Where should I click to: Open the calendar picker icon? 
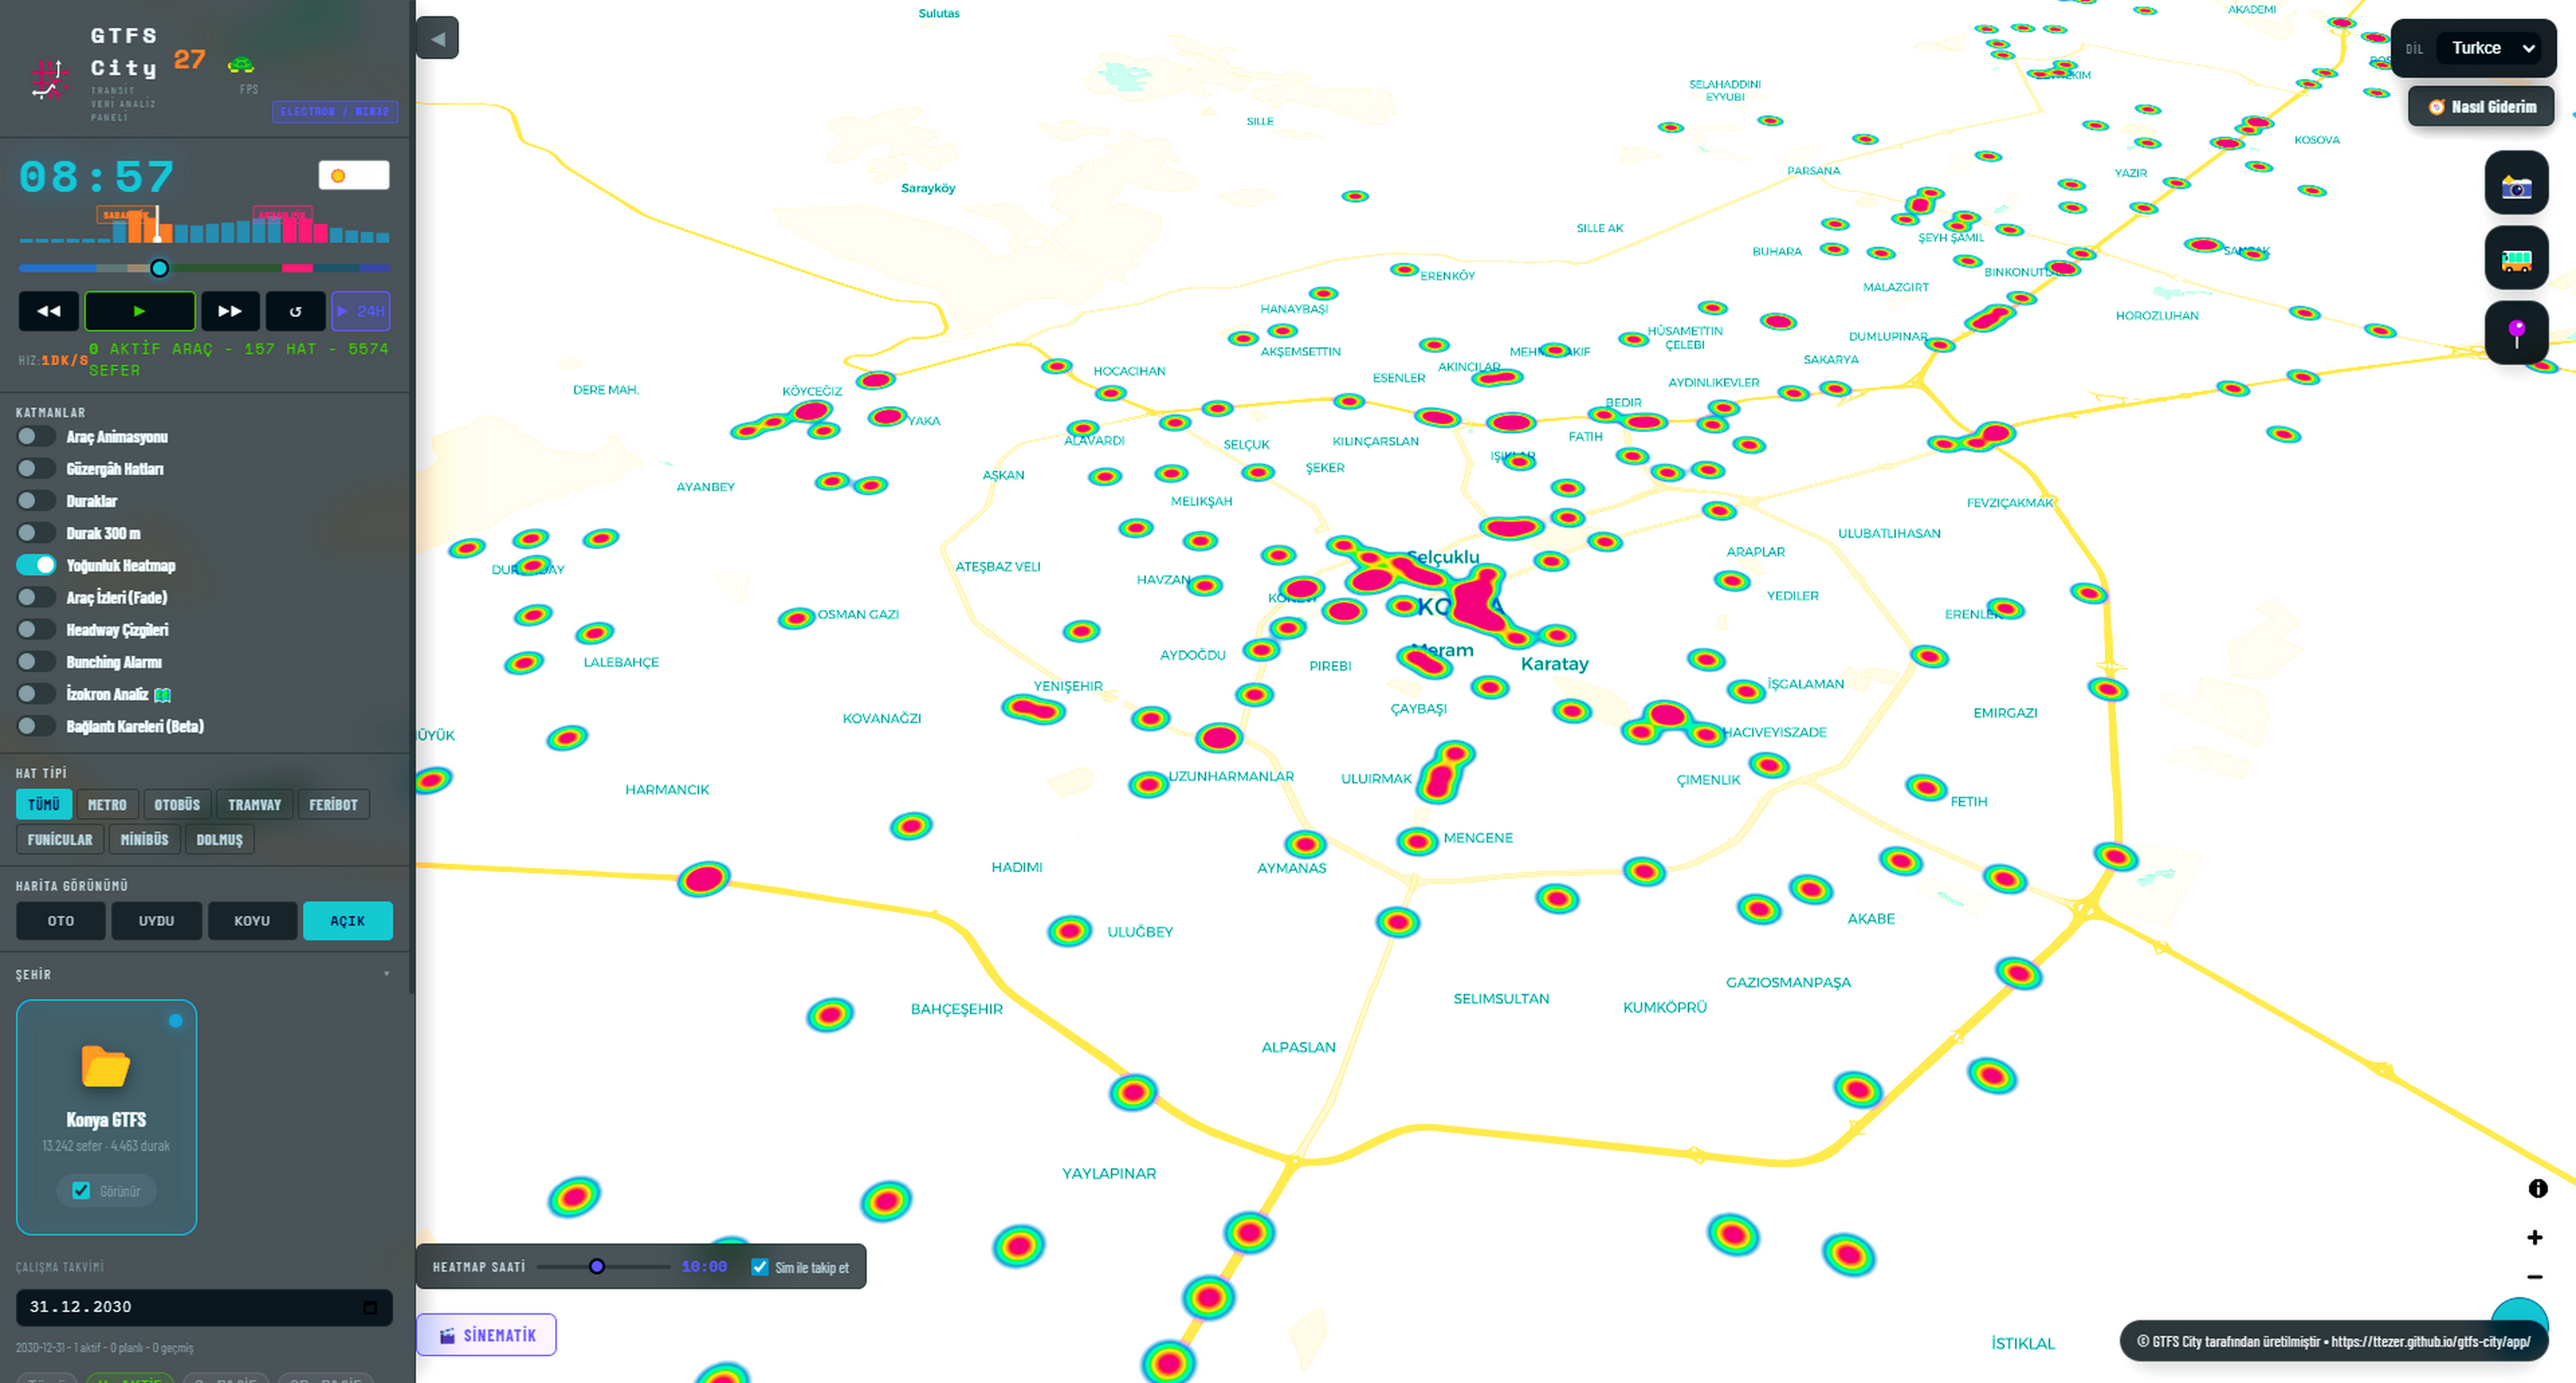tap(370, 1307)
